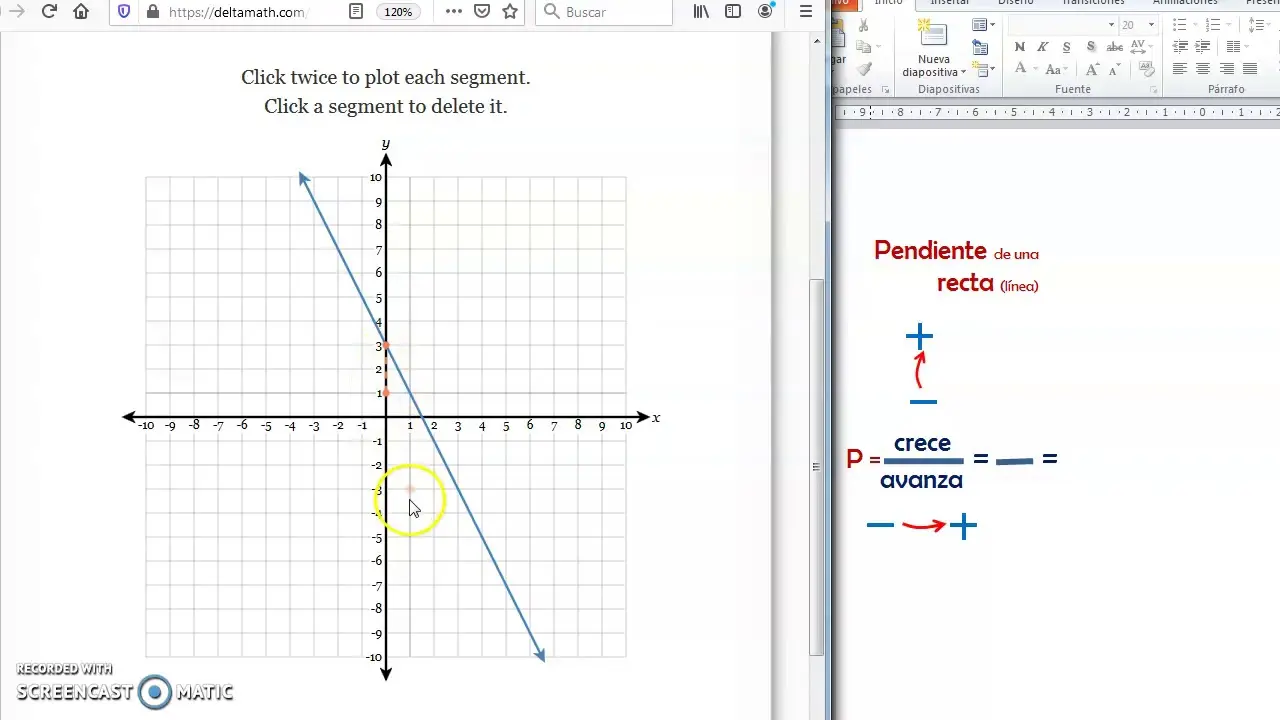Open line spacing dropdown in PowerPoint
The image size is (1280, 720).
[x=1257, y=25]
